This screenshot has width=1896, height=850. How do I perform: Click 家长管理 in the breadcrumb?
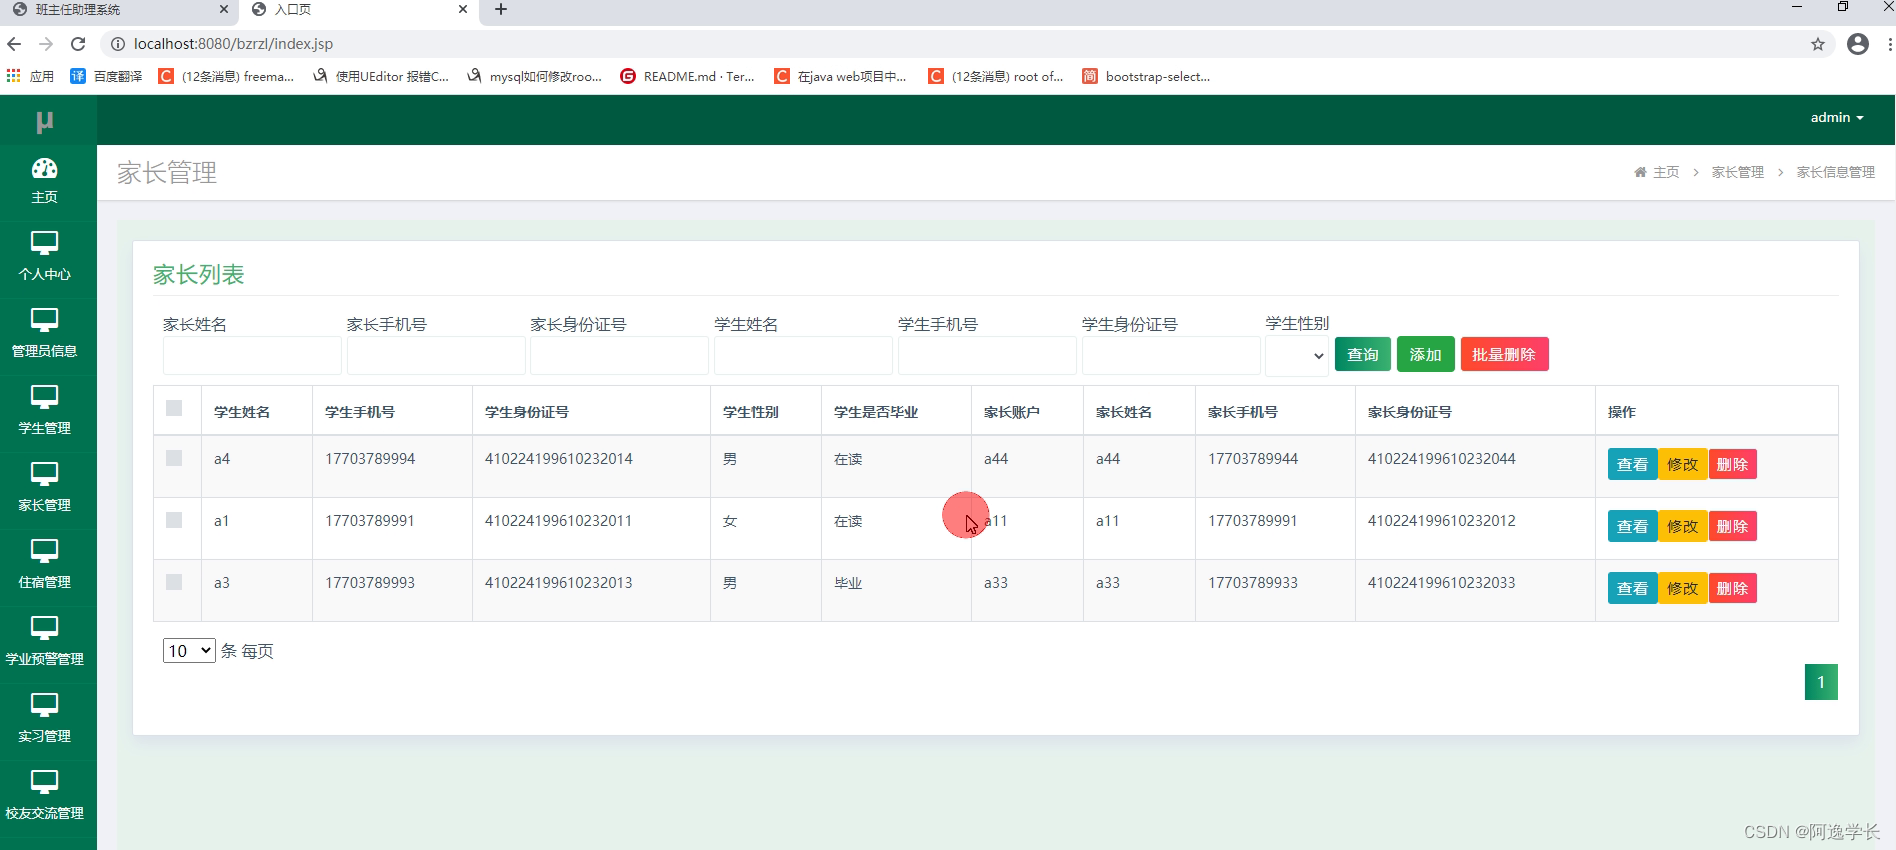click(x=1738, y=172)
